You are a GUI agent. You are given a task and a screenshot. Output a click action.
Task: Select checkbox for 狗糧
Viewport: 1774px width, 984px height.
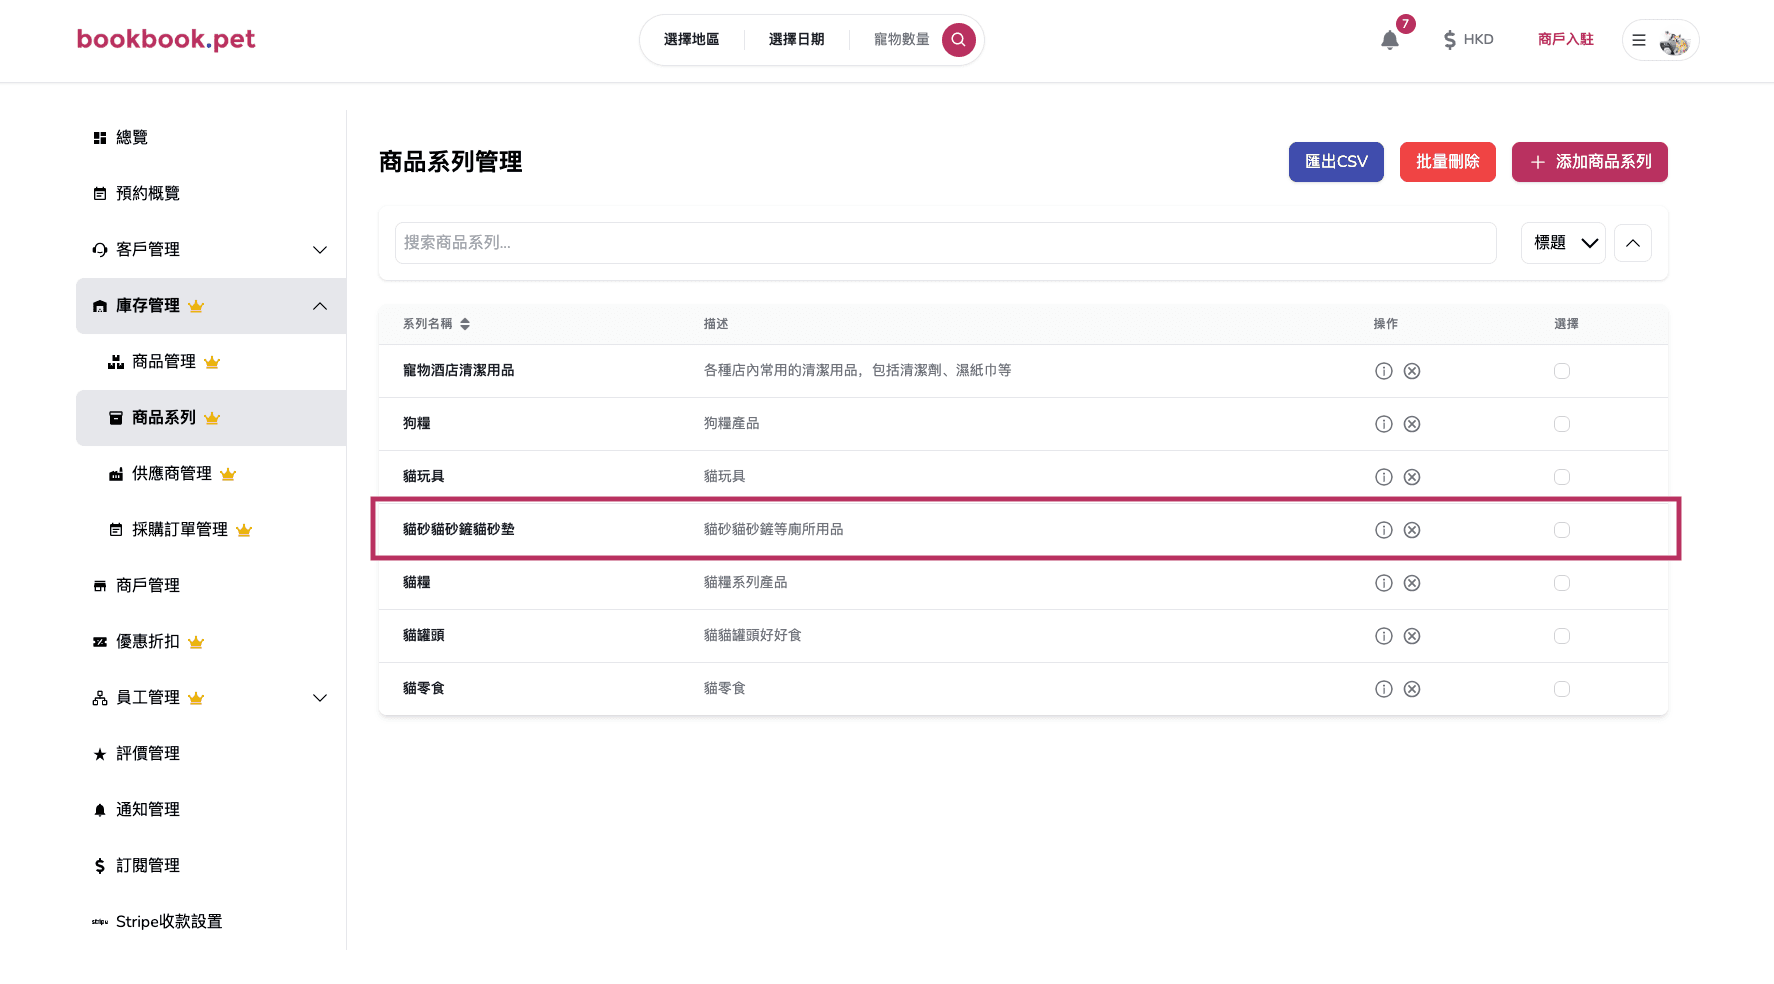coord(1561,424)
